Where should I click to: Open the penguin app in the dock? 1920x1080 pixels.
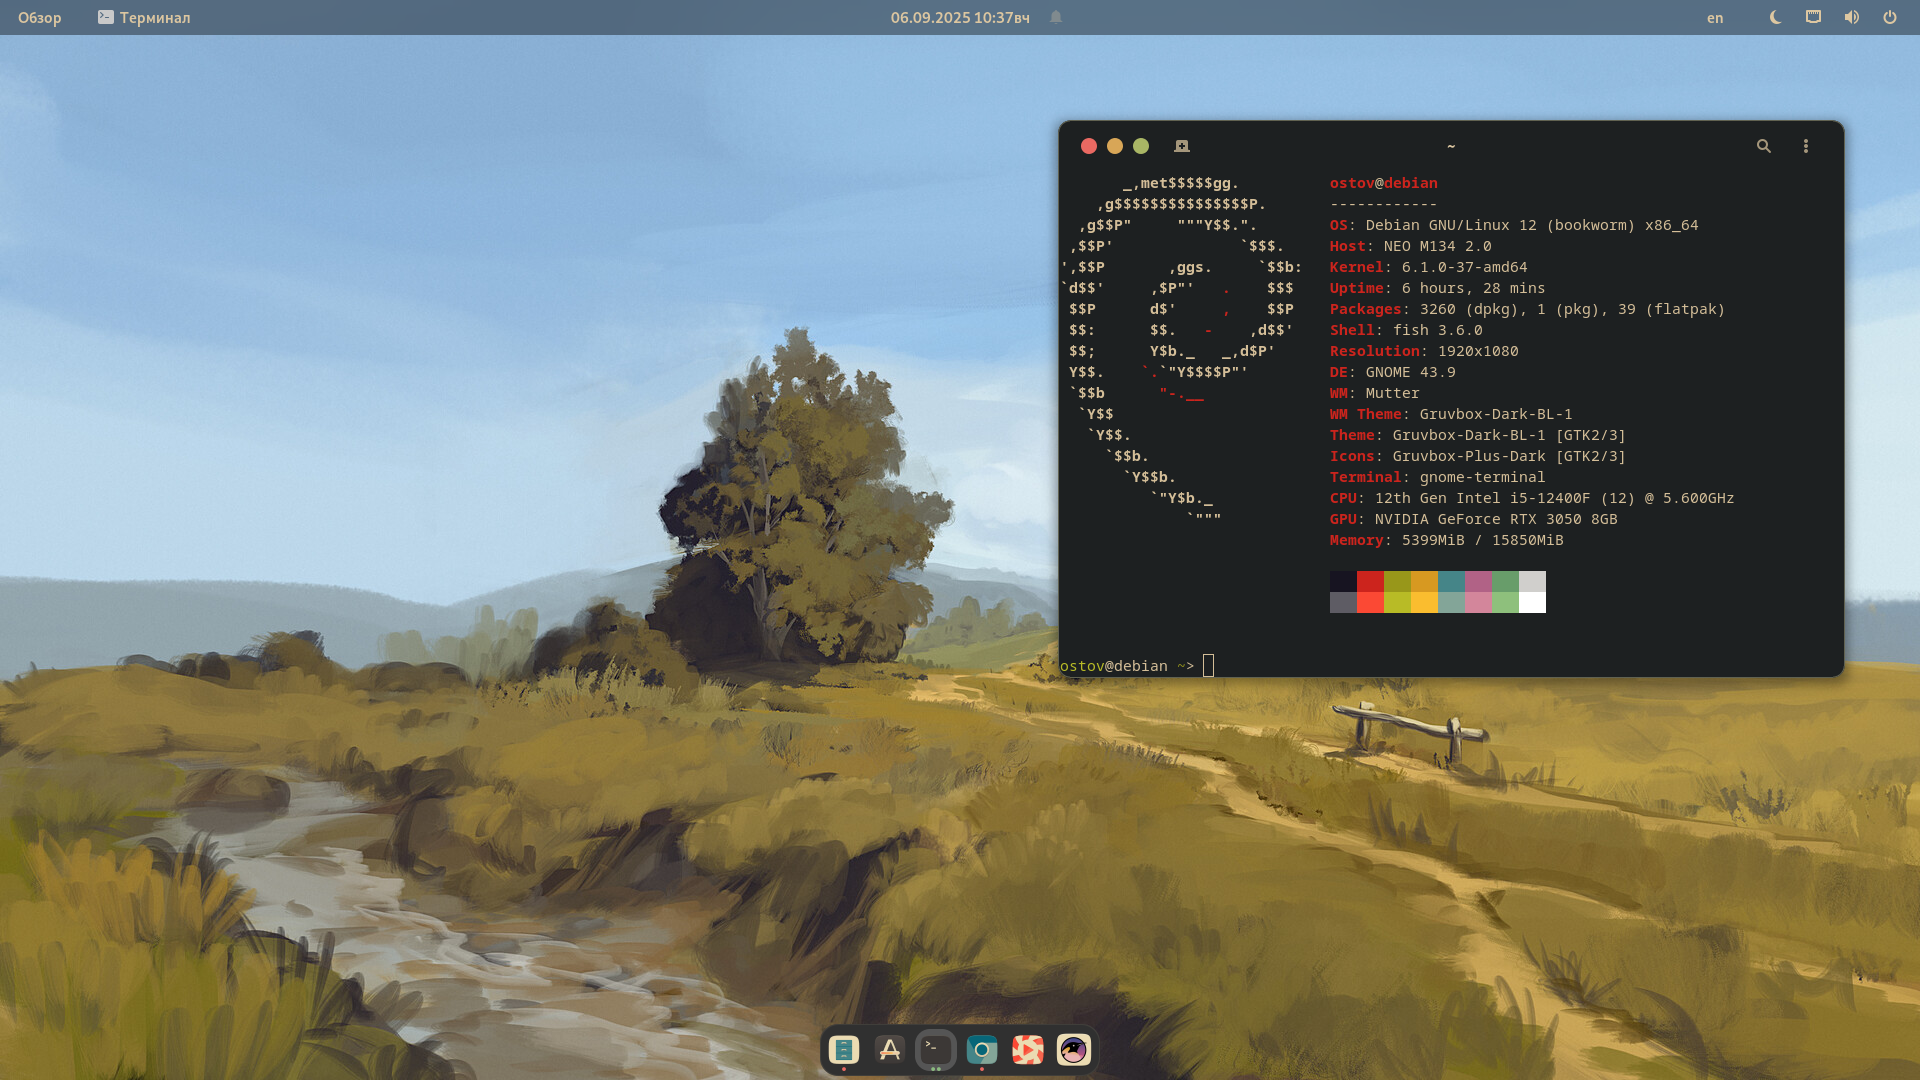click(x=1073, y=1049)
